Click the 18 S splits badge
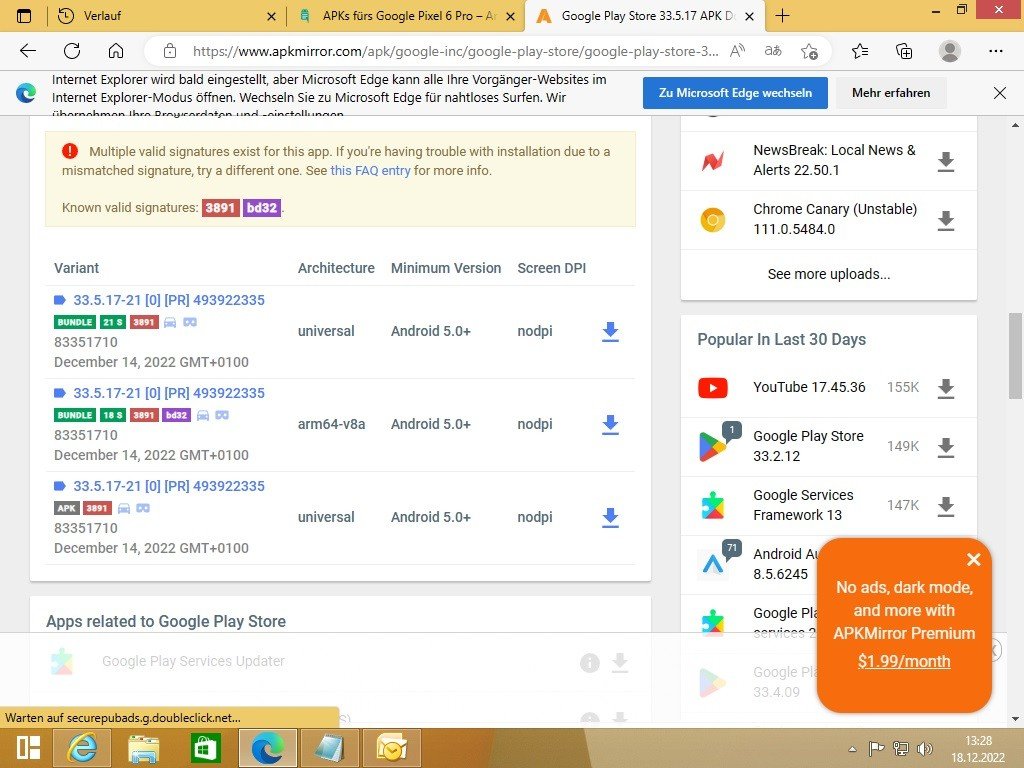The width and height of the screenshot is (1024, 768). 113,415
